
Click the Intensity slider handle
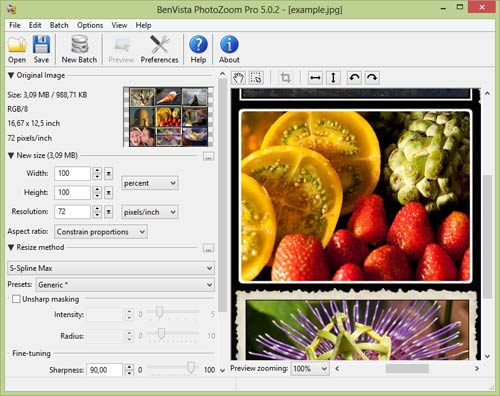159,312
